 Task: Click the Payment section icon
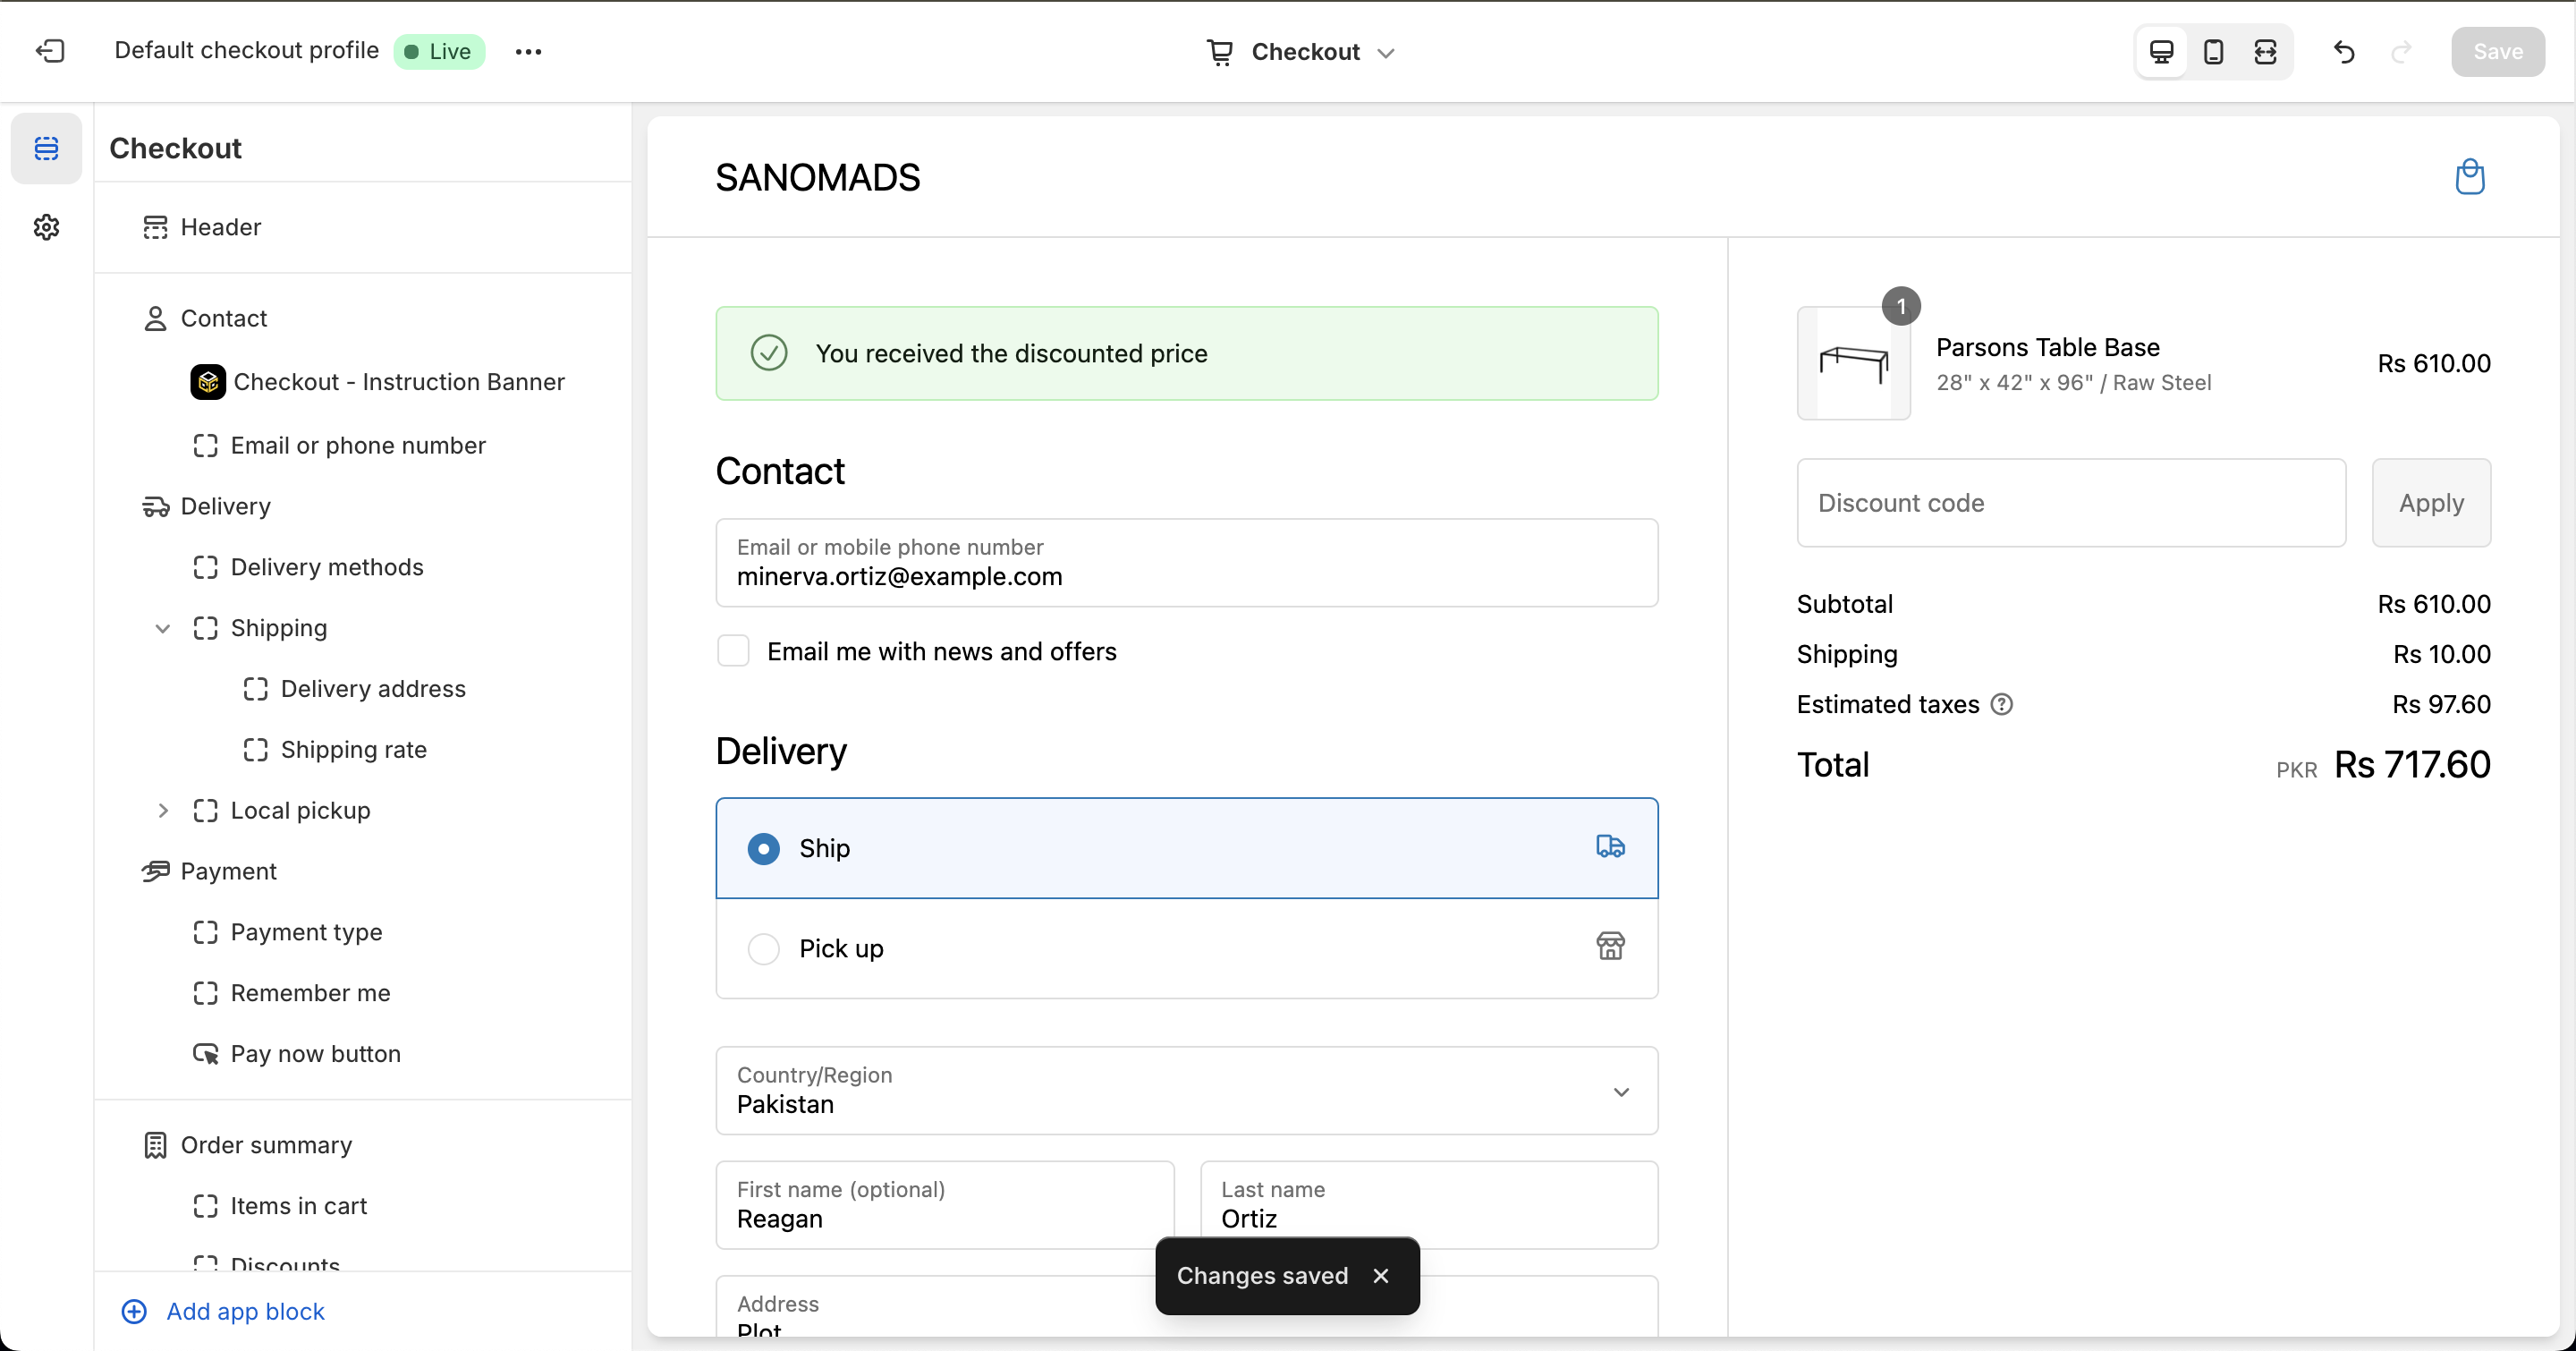[x=155, y=871]
